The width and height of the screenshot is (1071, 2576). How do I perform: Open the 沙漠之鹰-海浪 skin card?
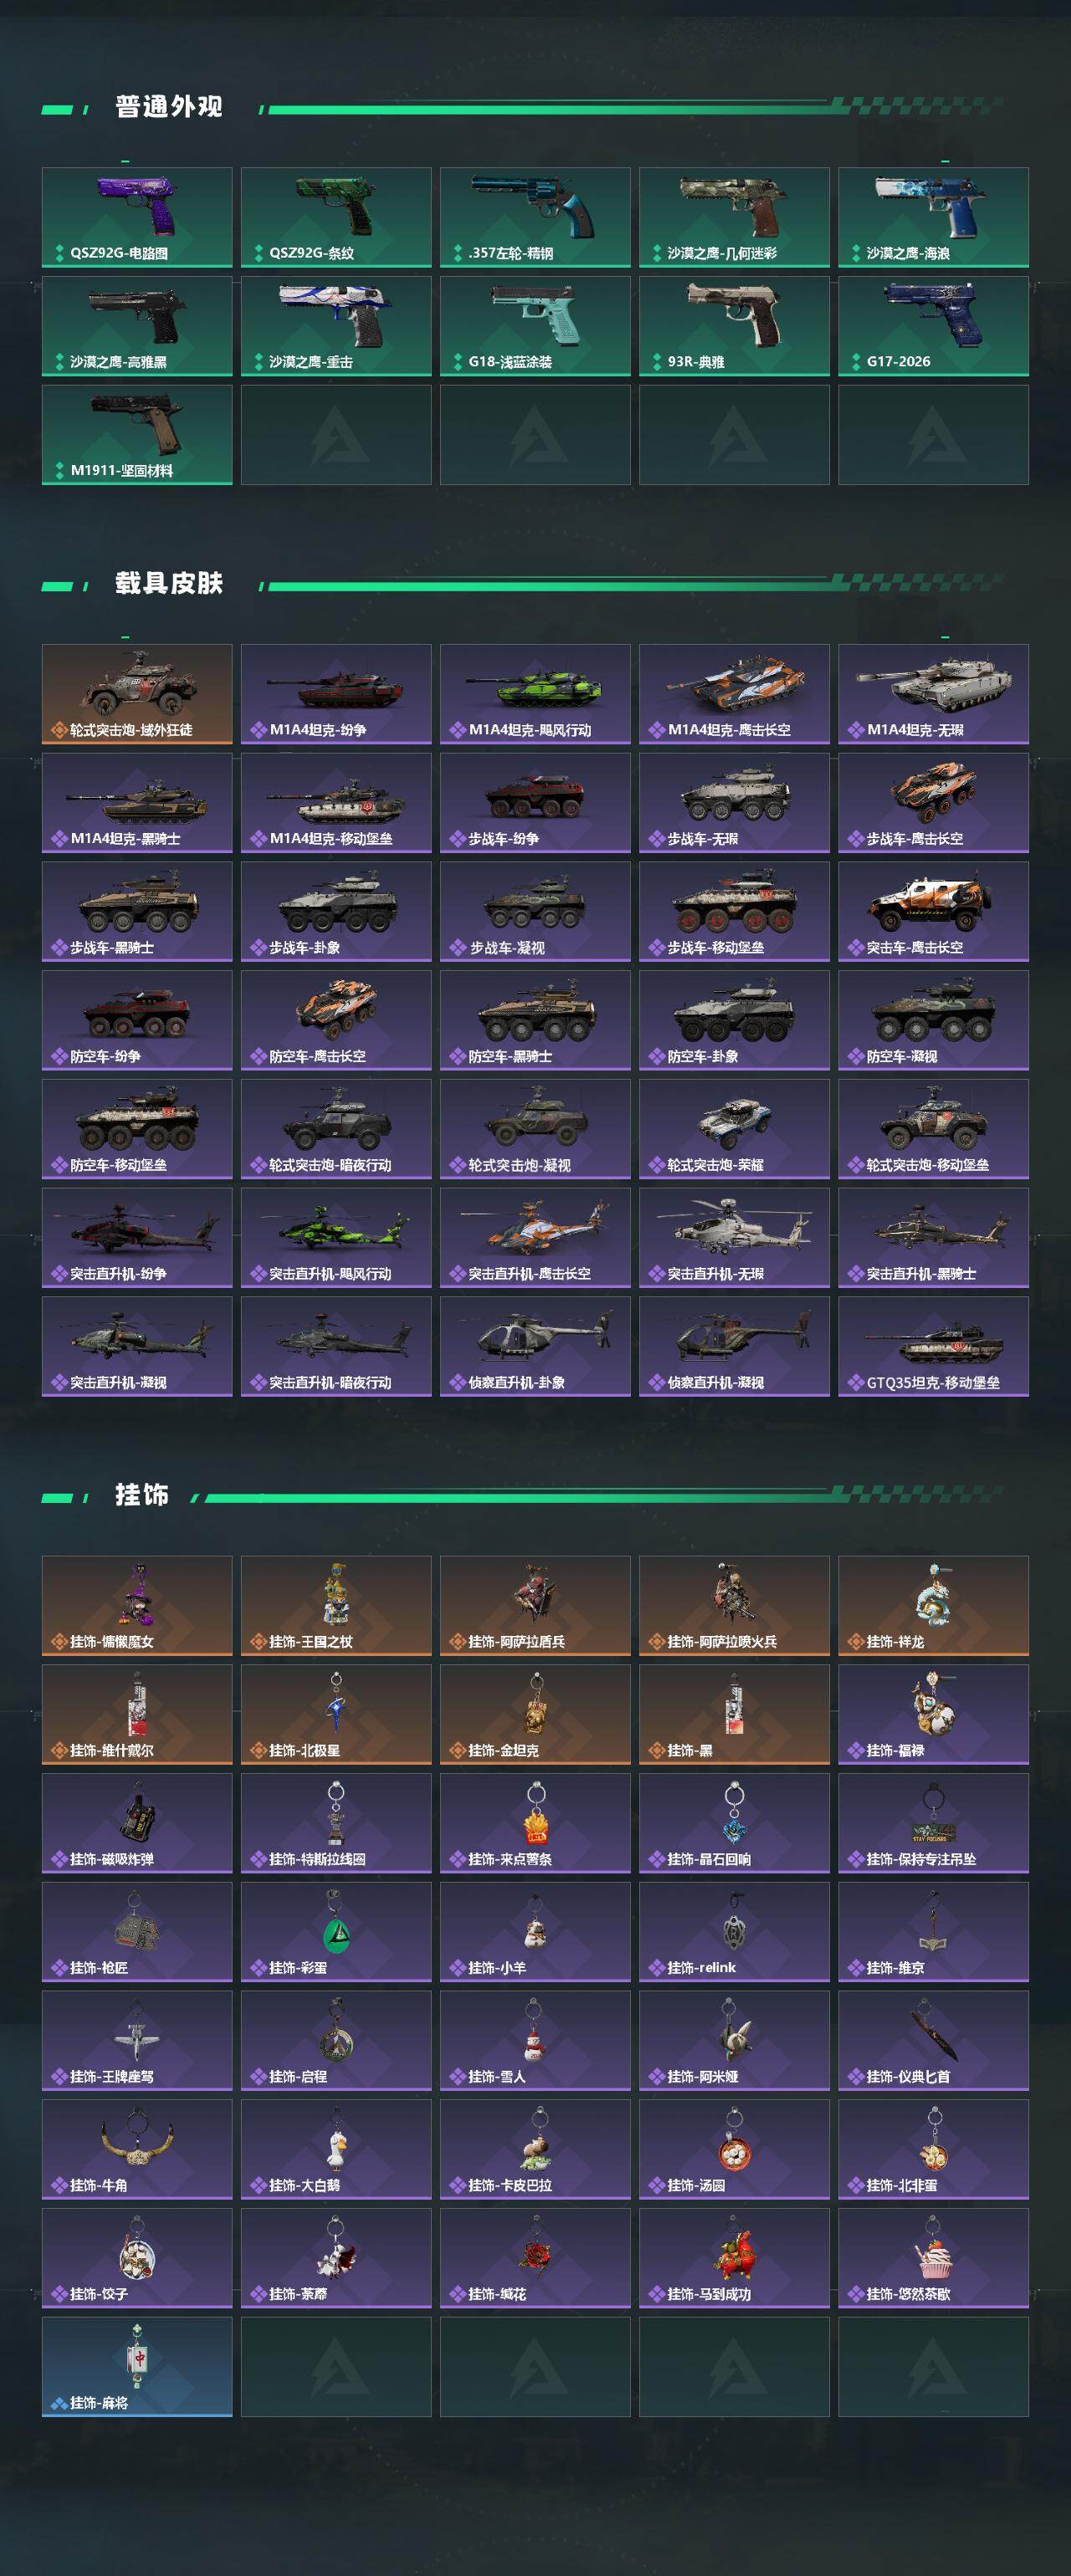tap(933, 217)
